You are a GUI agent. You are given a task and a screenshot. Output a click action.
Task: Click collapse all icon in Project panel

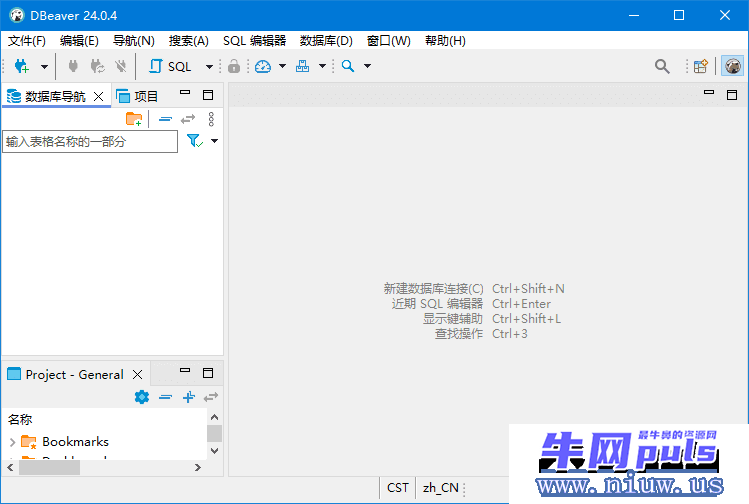(x=165, y=397)
